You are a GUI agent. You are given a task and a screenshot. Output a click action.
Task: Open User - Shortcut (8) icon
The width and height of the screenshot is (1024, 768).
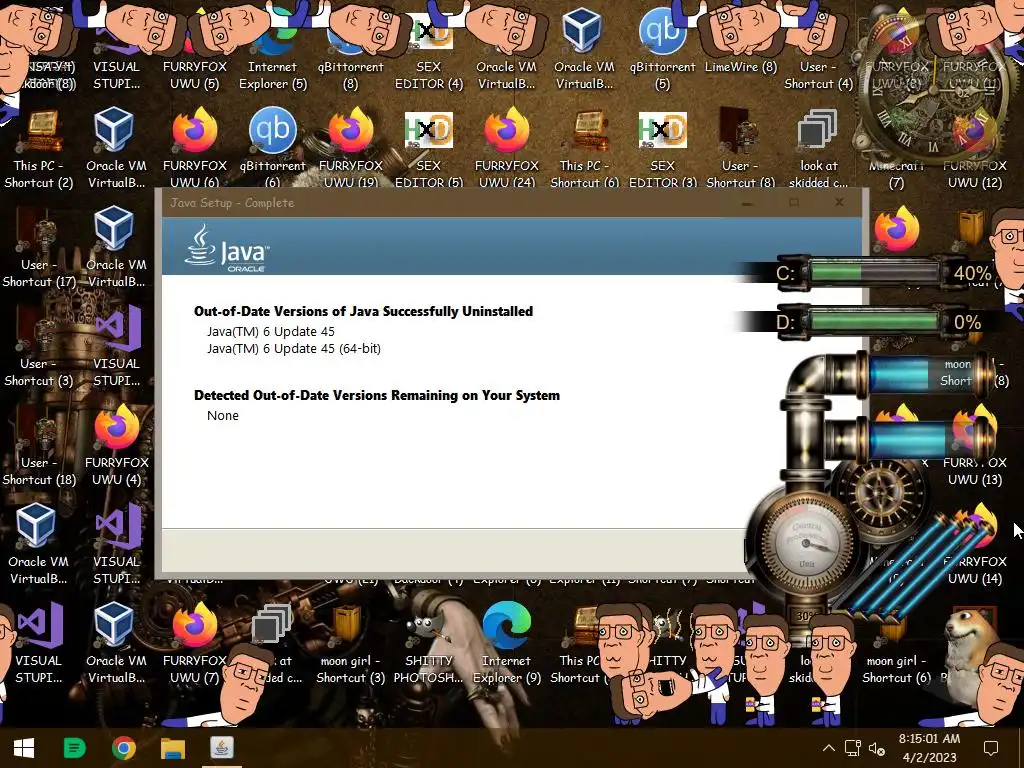click(x=741, y=150)
